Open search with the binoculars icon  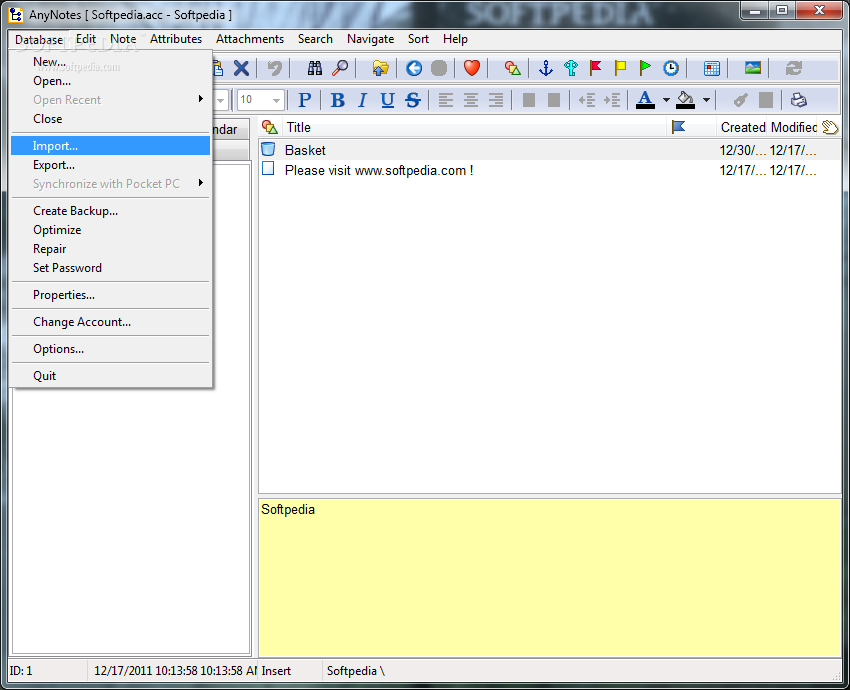pos(314,68)
